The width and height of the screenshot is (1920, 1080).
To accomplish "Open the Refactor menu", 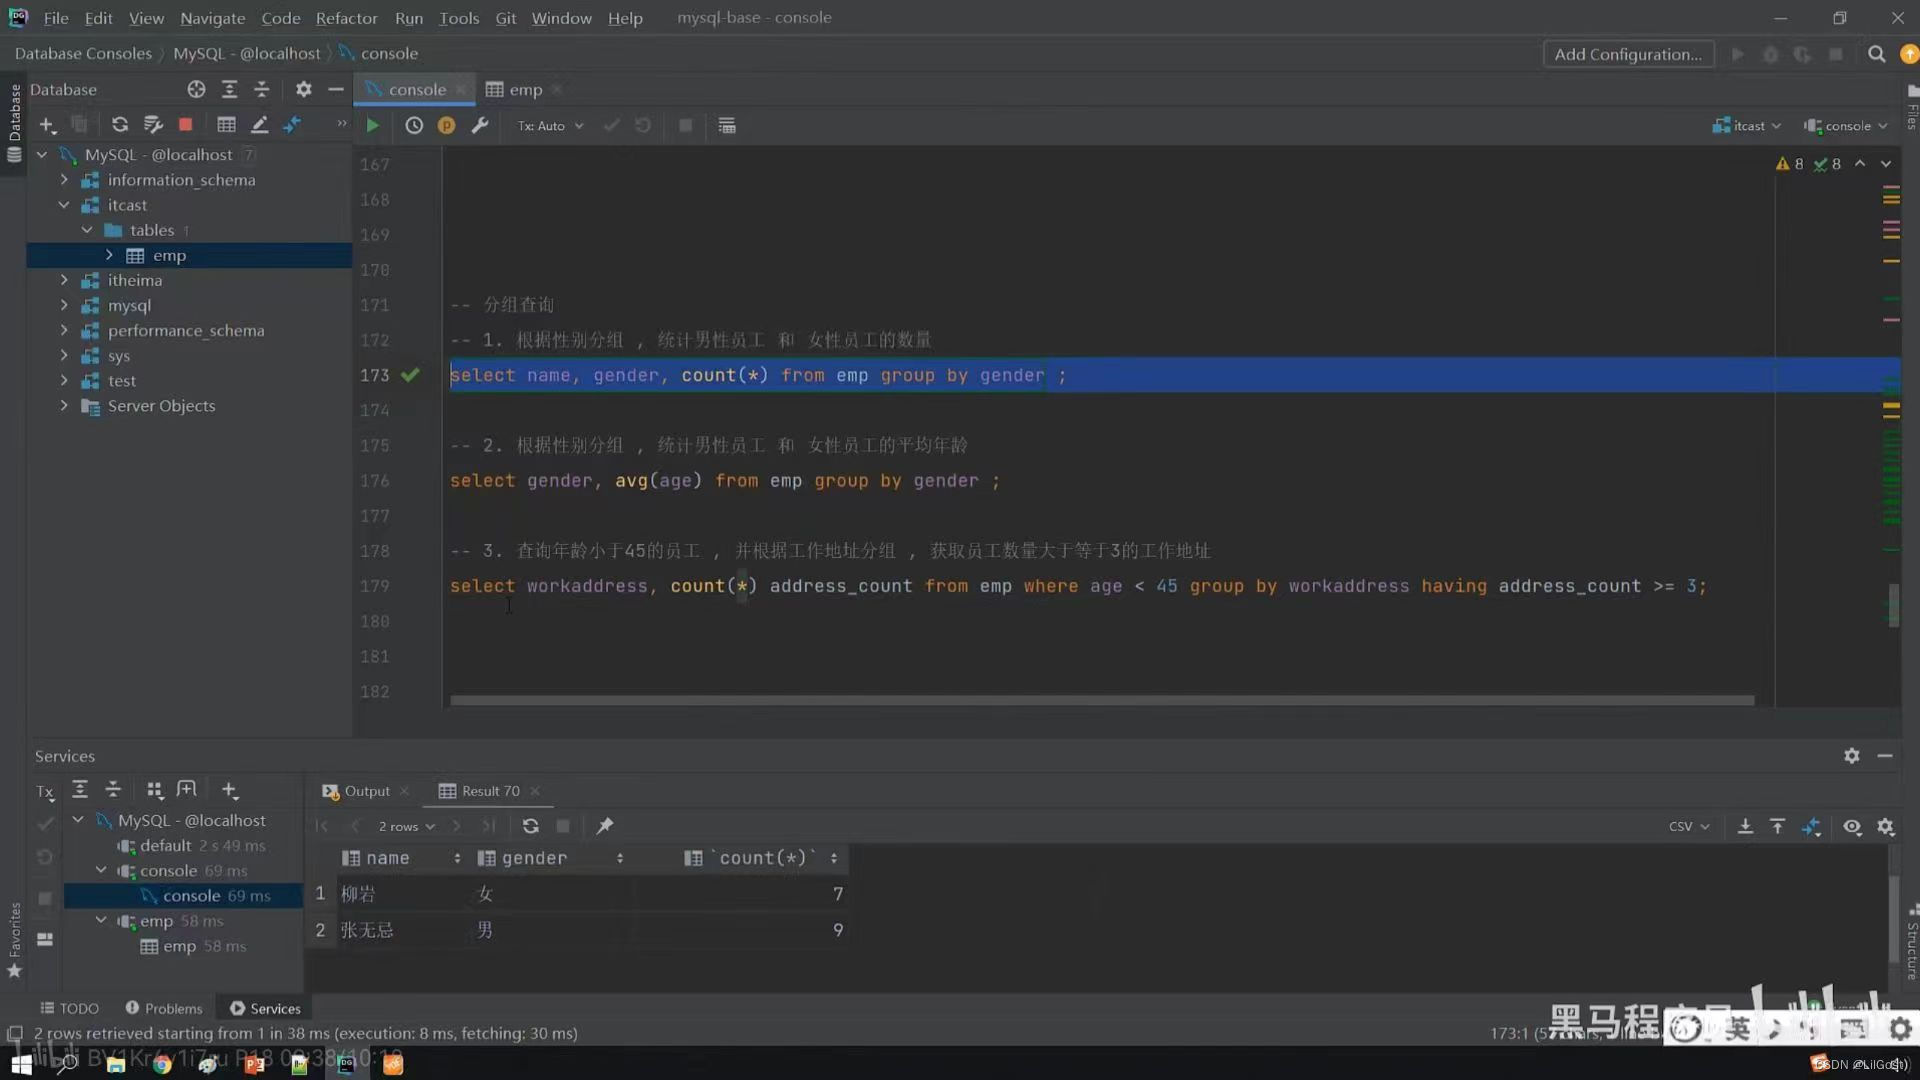I will coord(346,18).
